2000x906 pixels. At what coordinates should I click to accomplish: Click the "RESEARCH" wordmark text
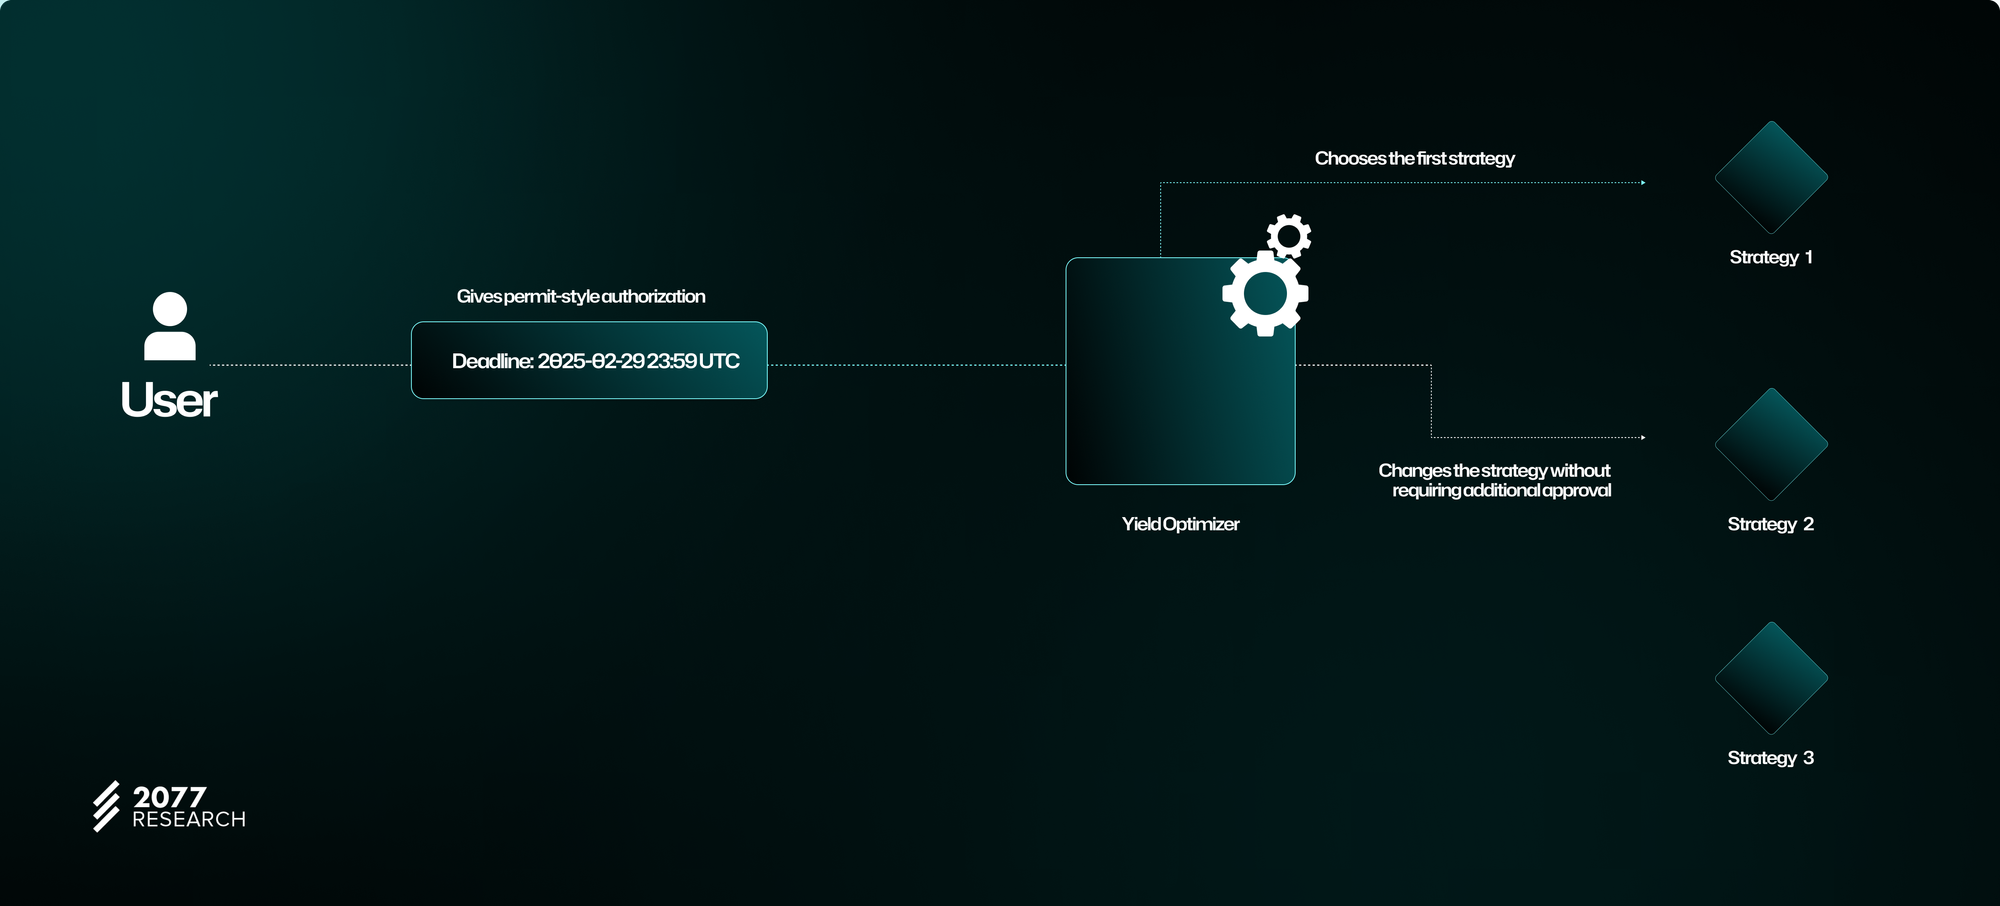pos(189,820)
